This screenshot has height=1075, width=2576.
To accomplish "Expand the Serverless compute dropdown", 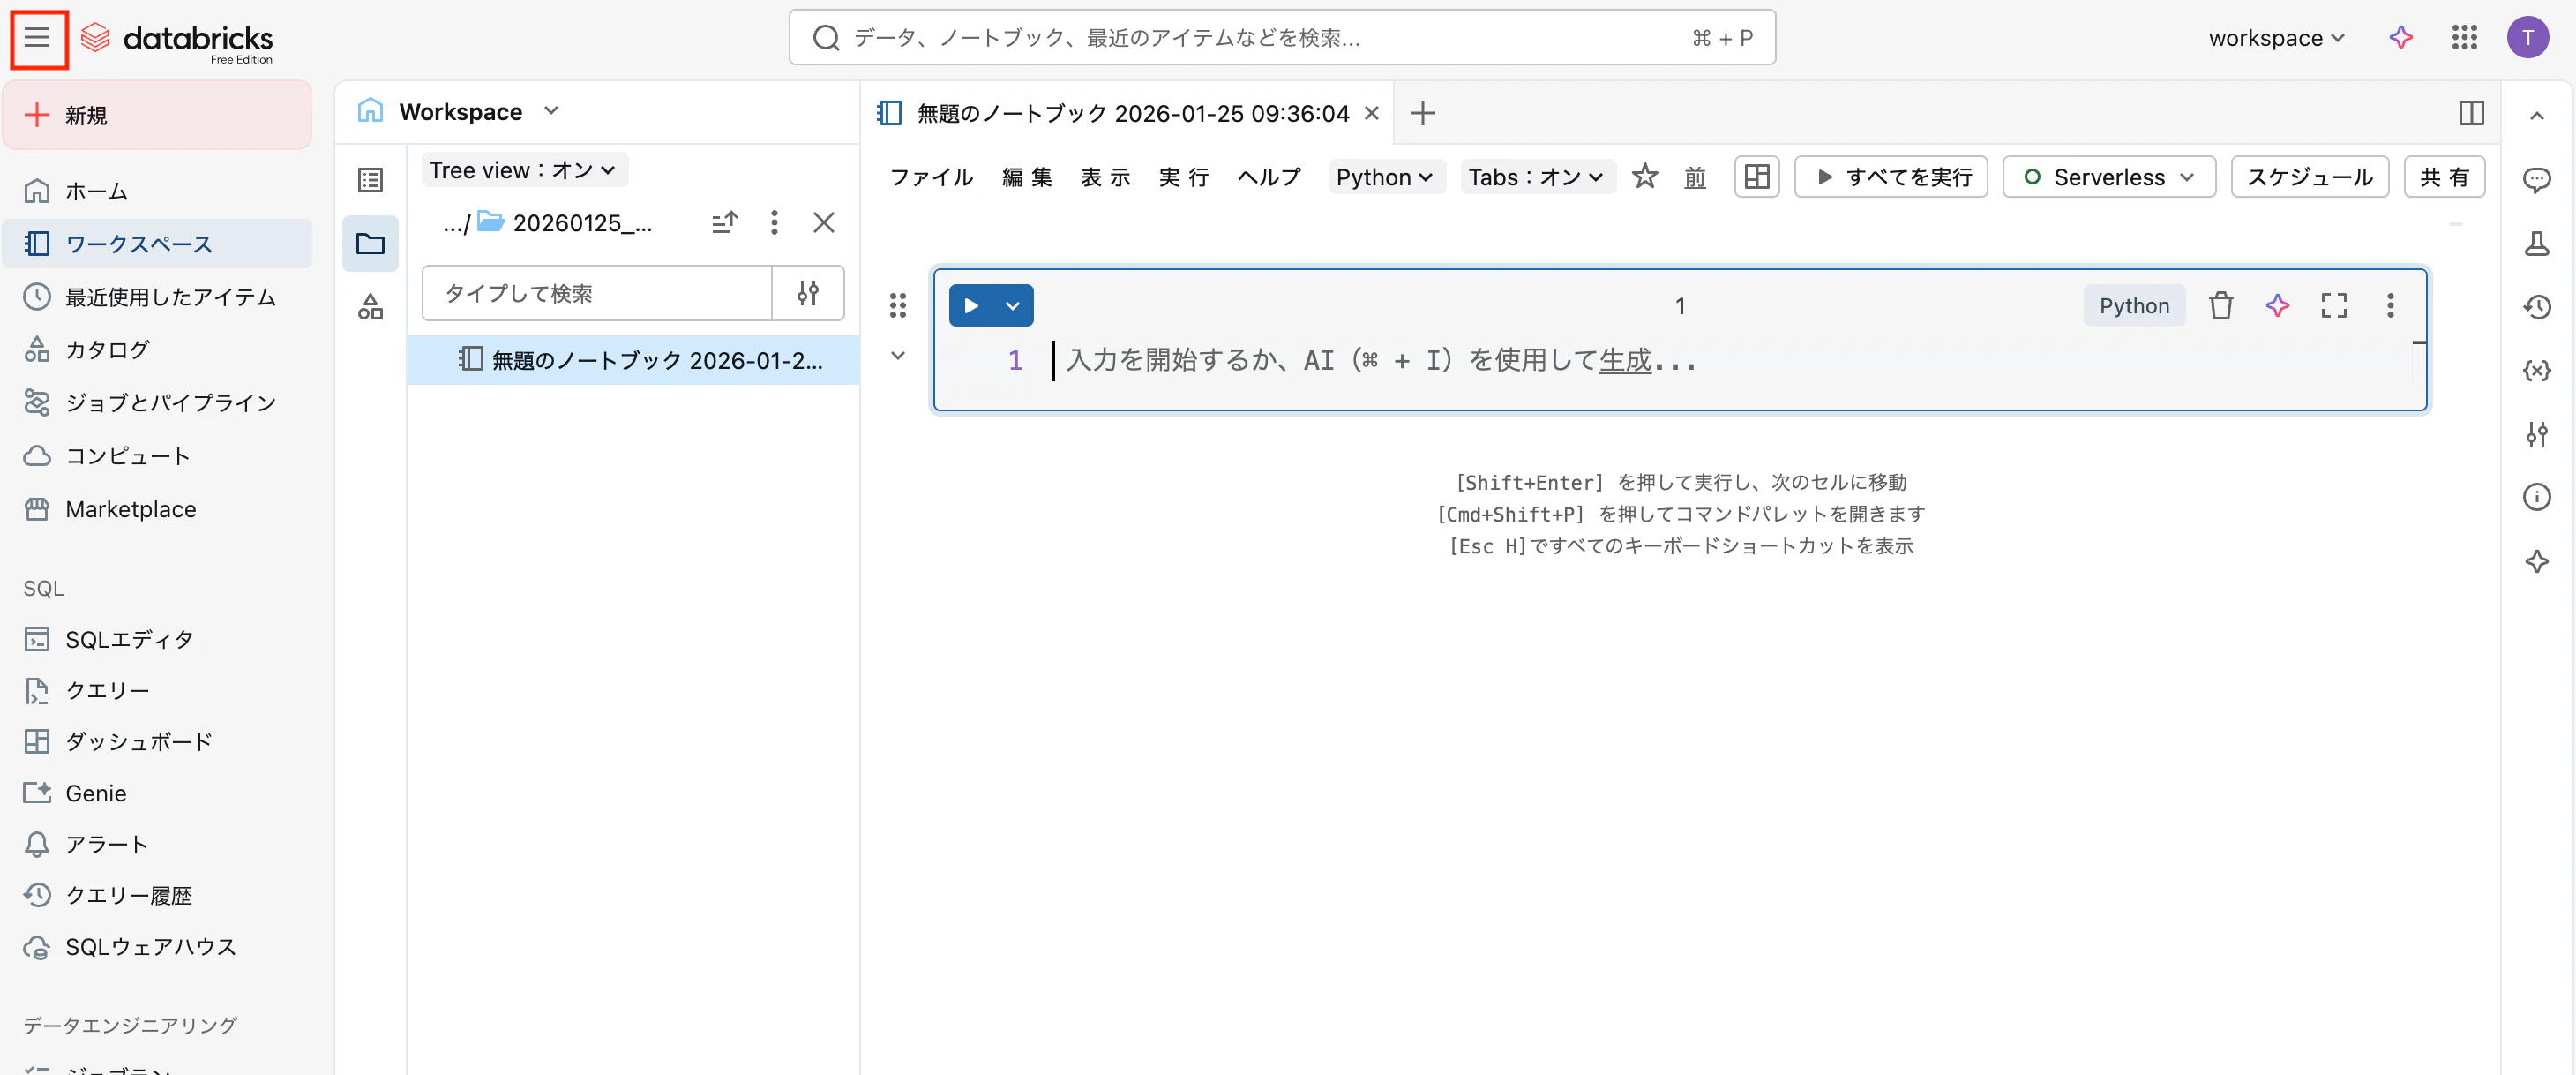I will [2108, 177].
